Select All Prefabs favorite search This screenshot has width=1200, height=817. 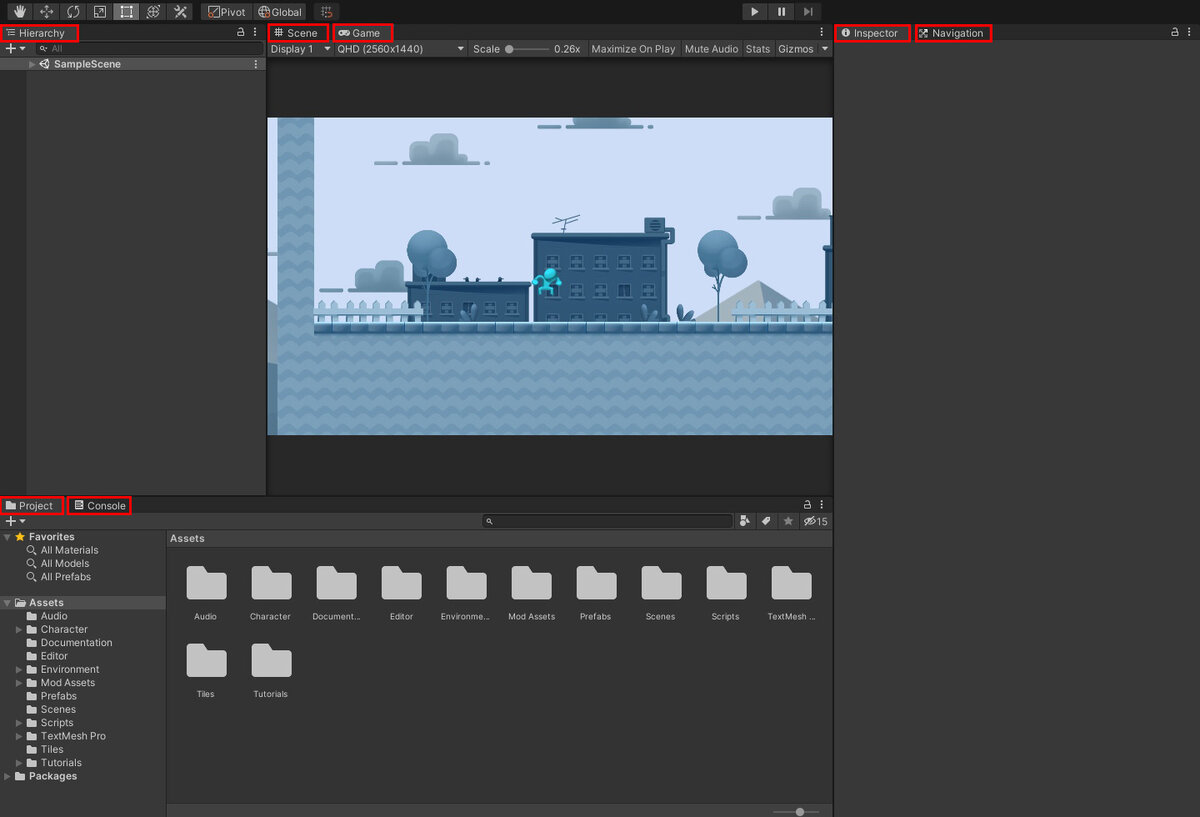click(x=66, y=576)
